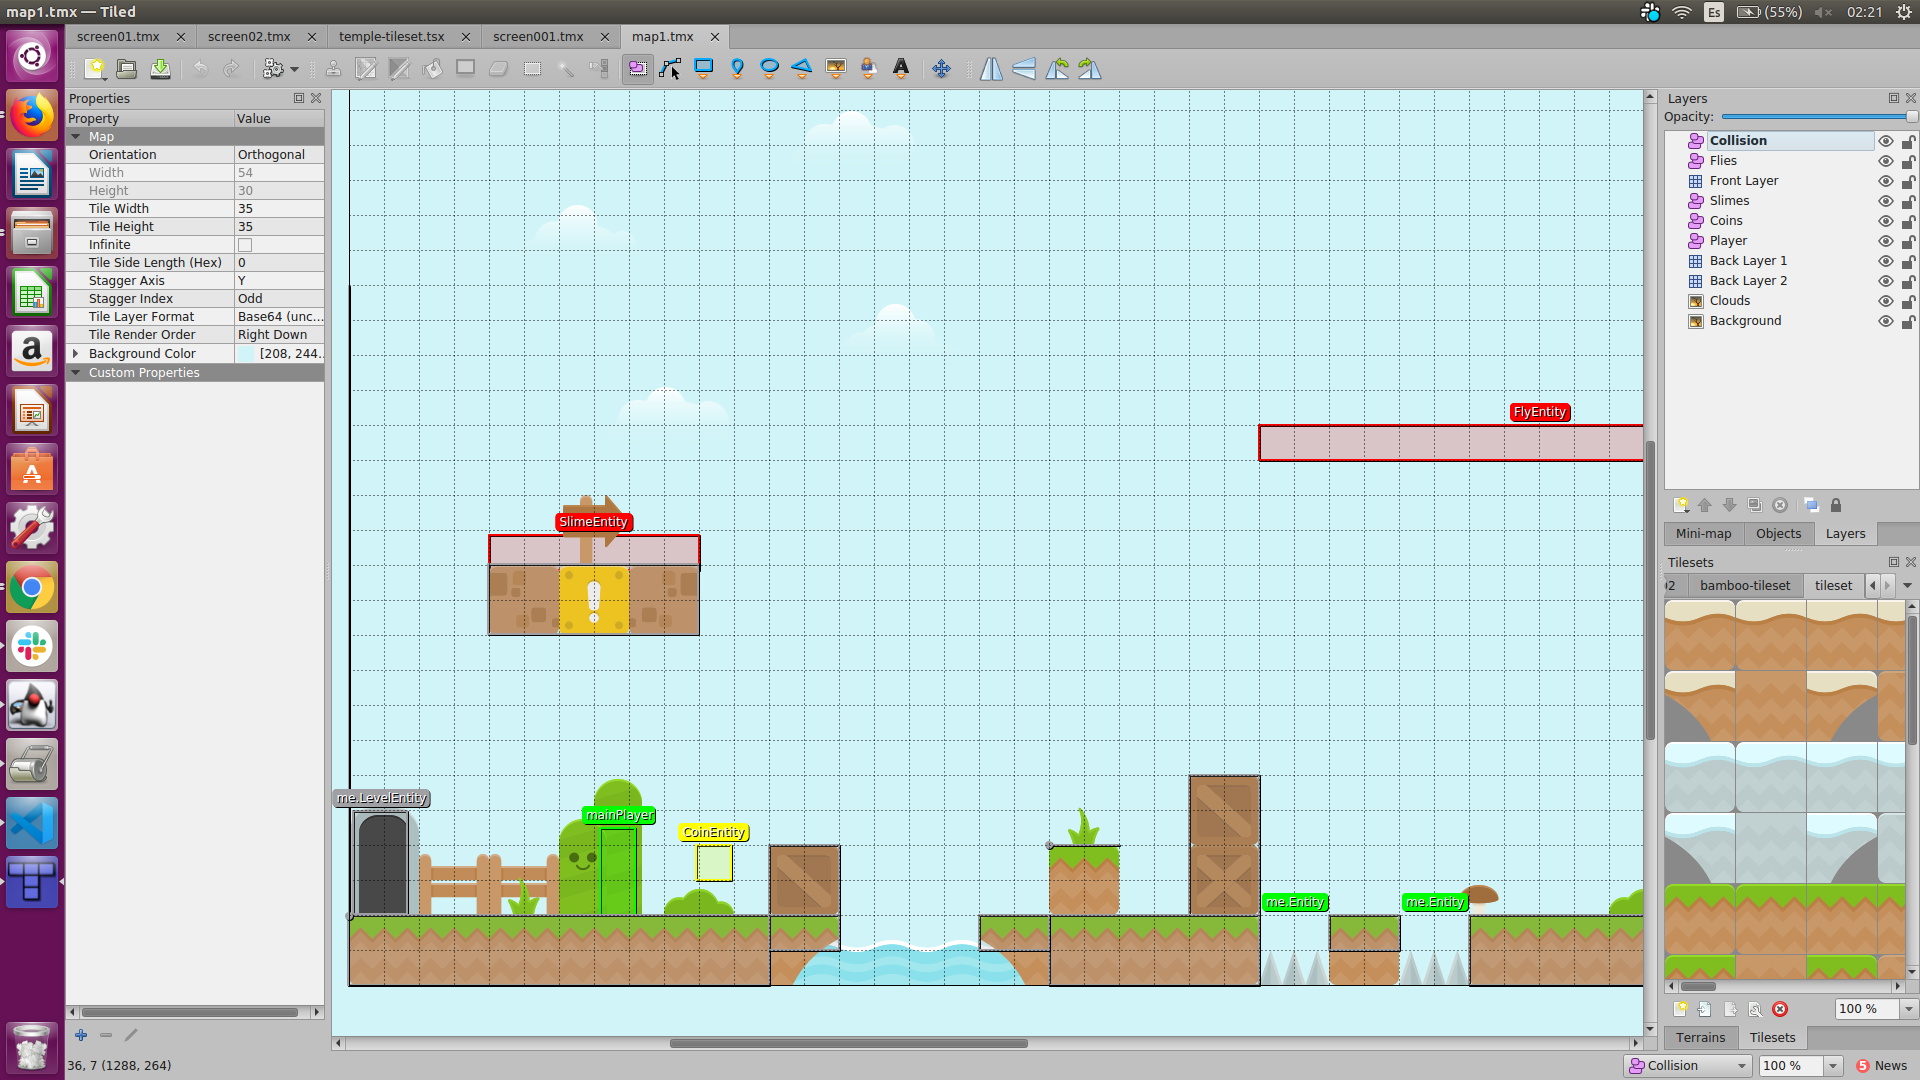Open the New Layer dropdown

[x=1680, y=505]
